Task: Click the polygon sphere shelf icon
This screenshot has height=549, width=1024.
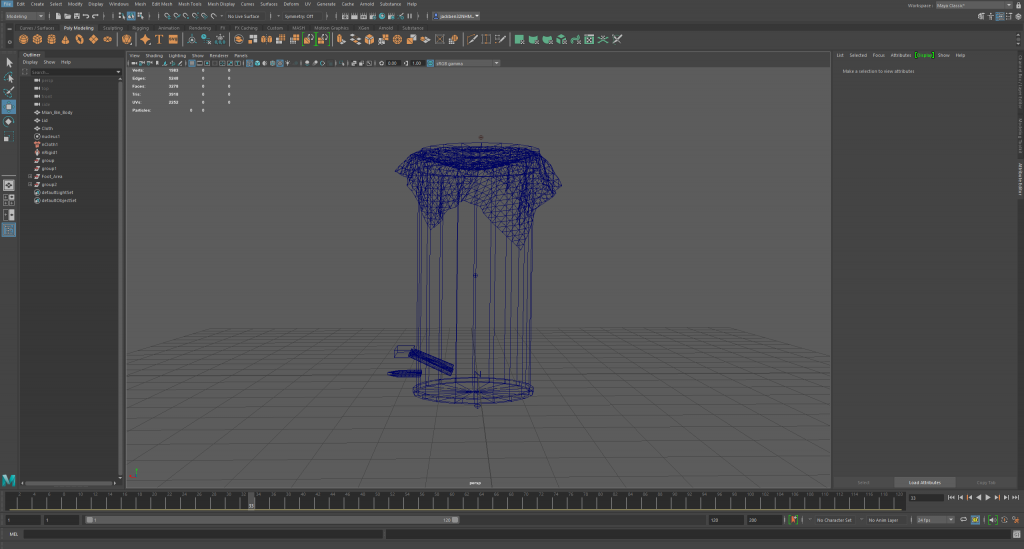Action: click(x=24, y=40)
